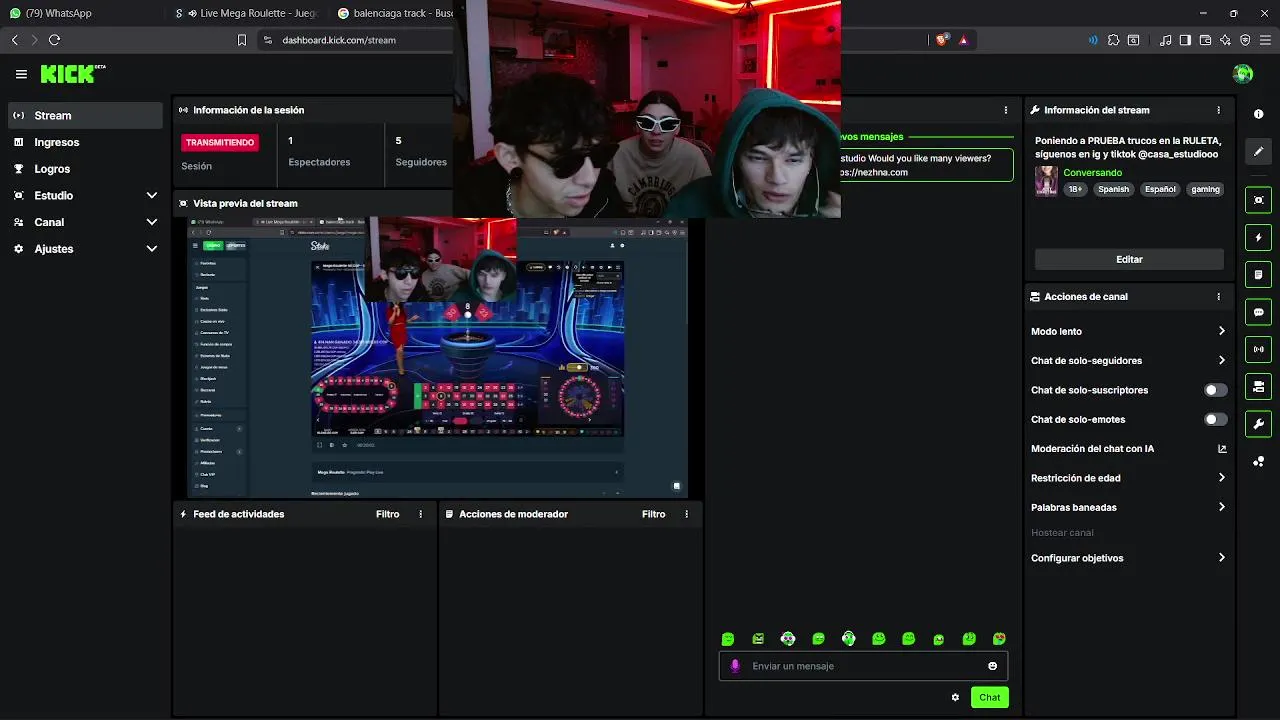Screen dimensions: 1280x720
Task: Click the chat bubble icon in right toolbar
Action: [1258, 312]
